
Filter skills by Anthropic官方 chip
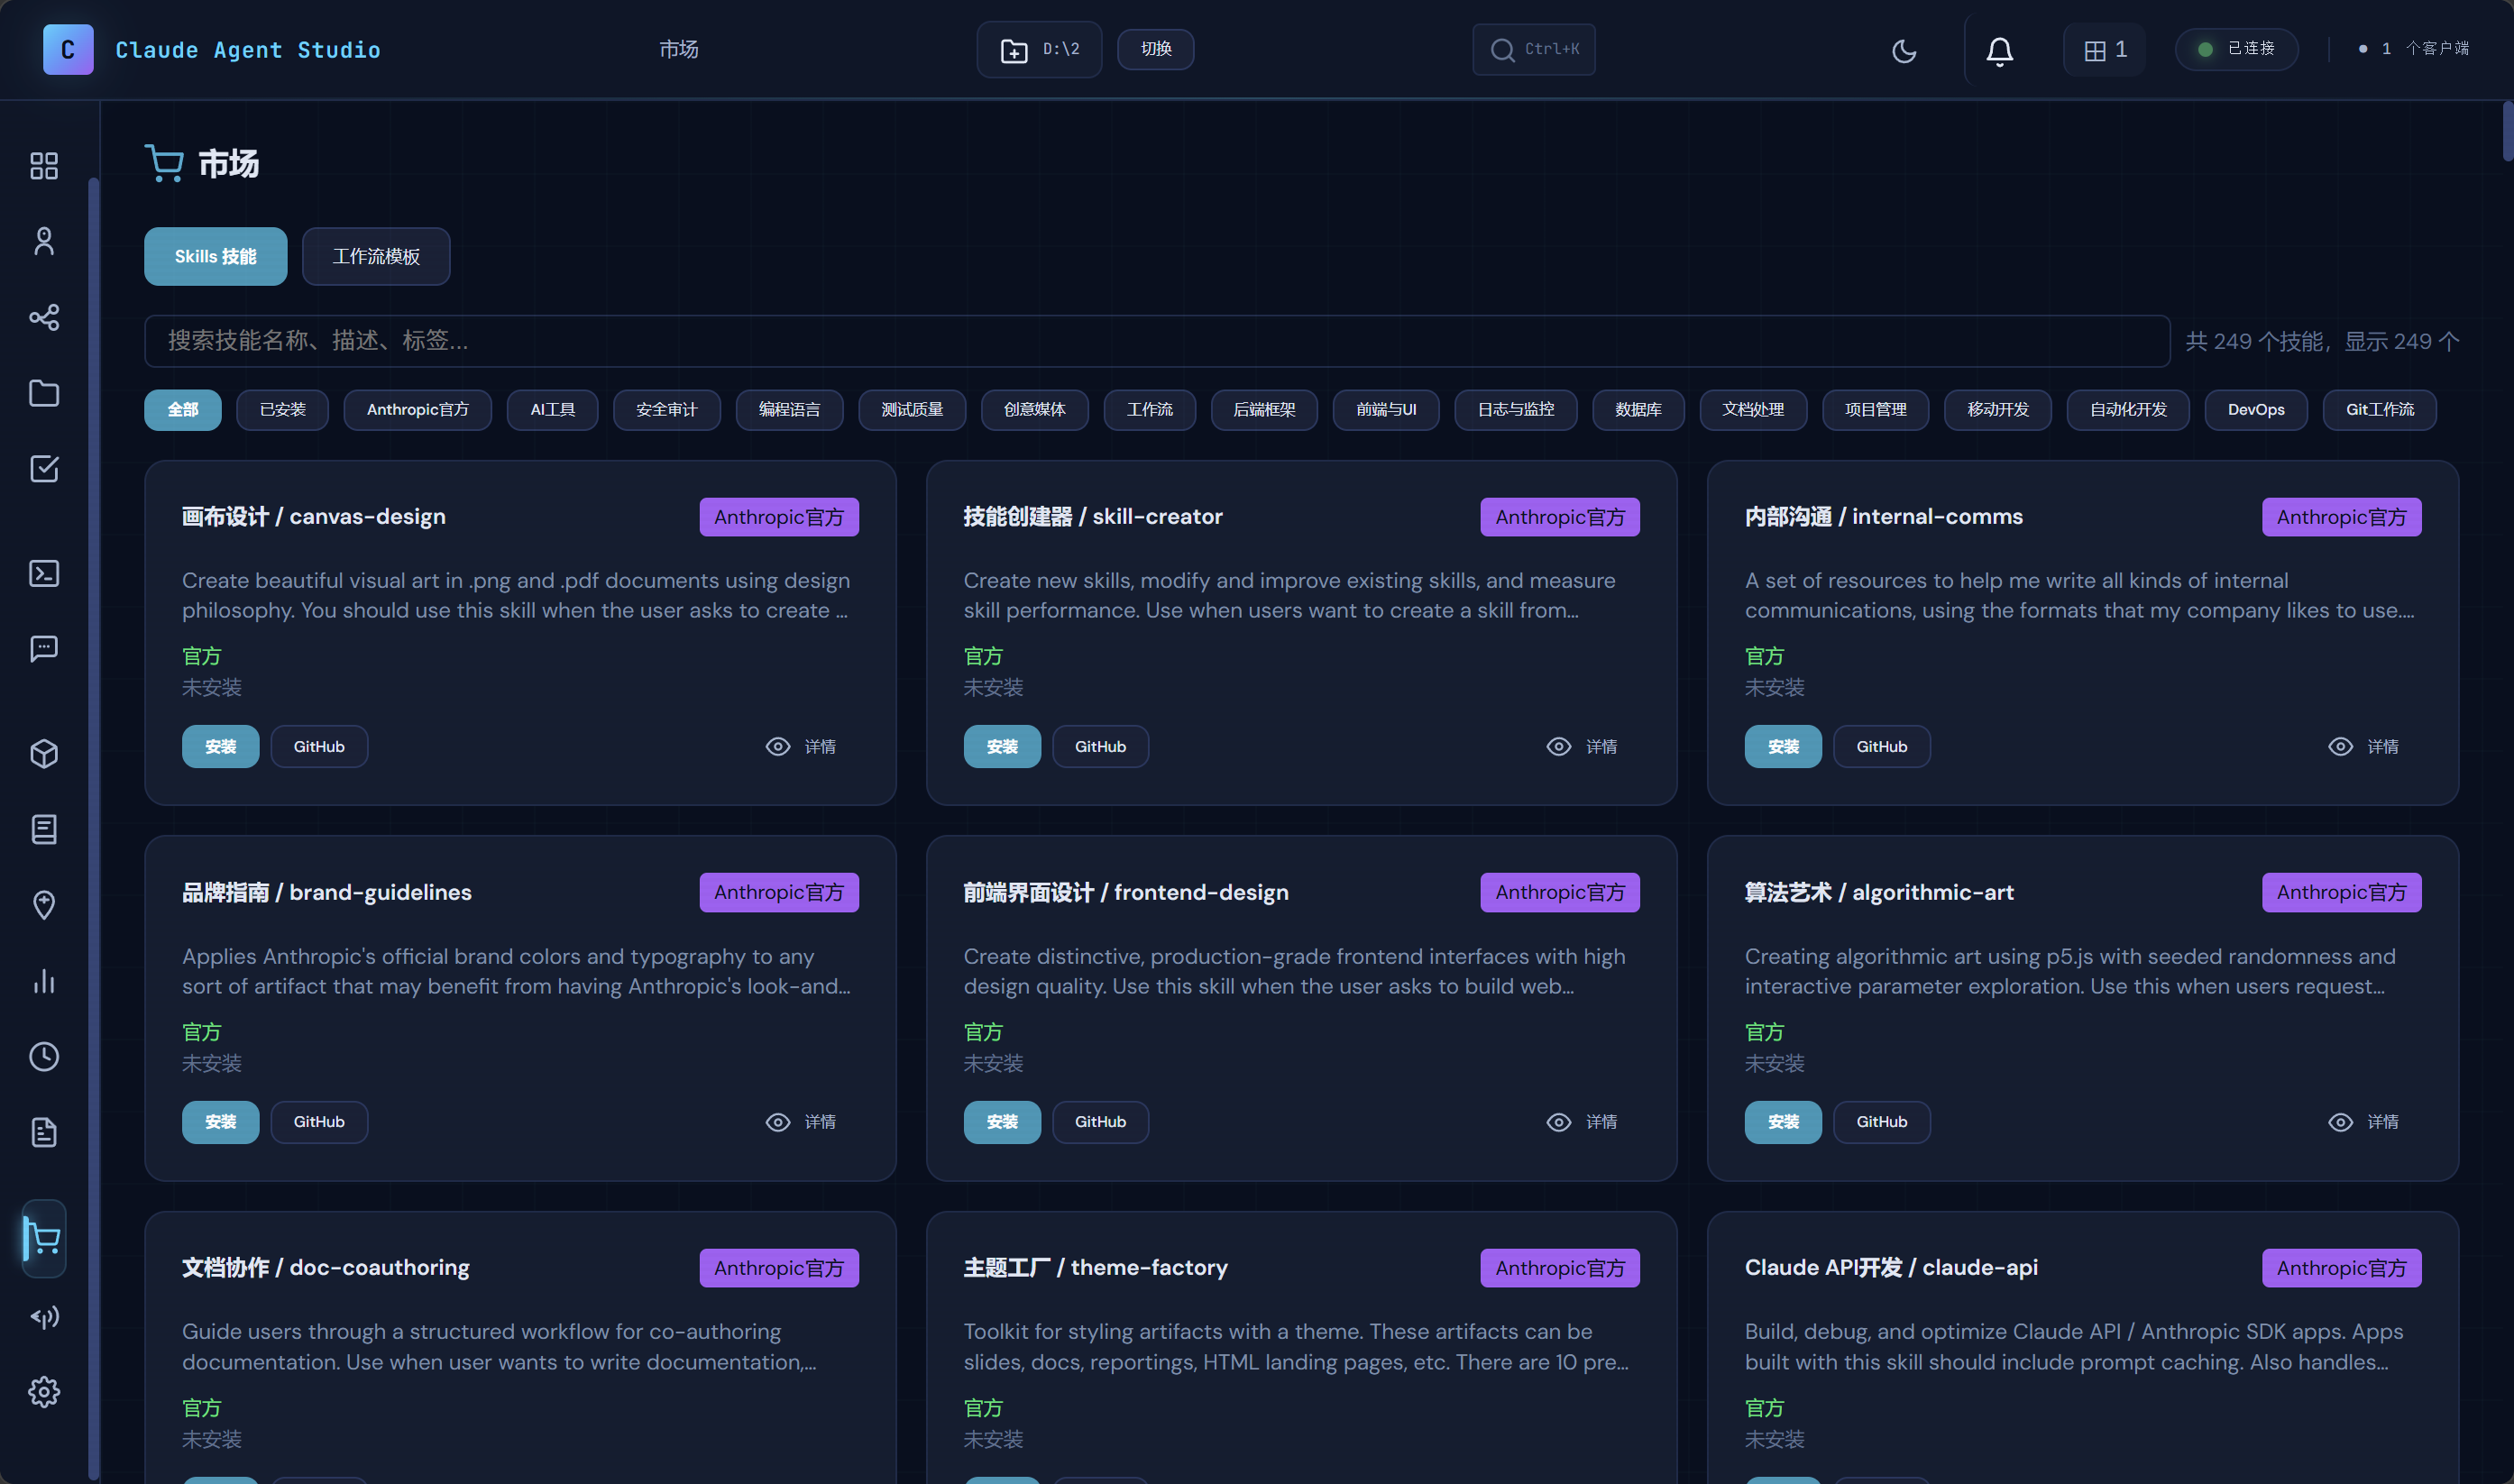click(x=418, y=410)
